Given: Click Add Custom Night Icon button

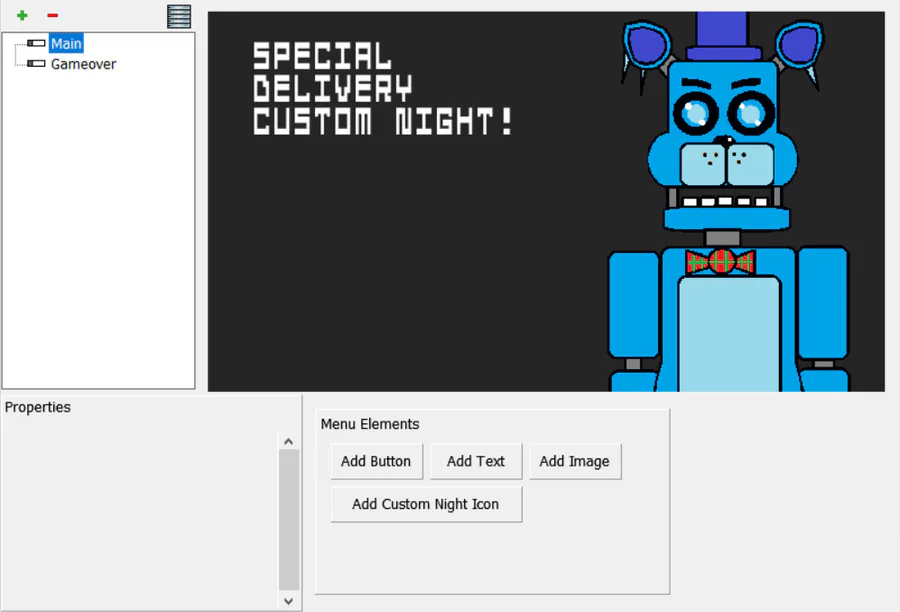Looking at the screenshot, I should click(x=426, y=504).
